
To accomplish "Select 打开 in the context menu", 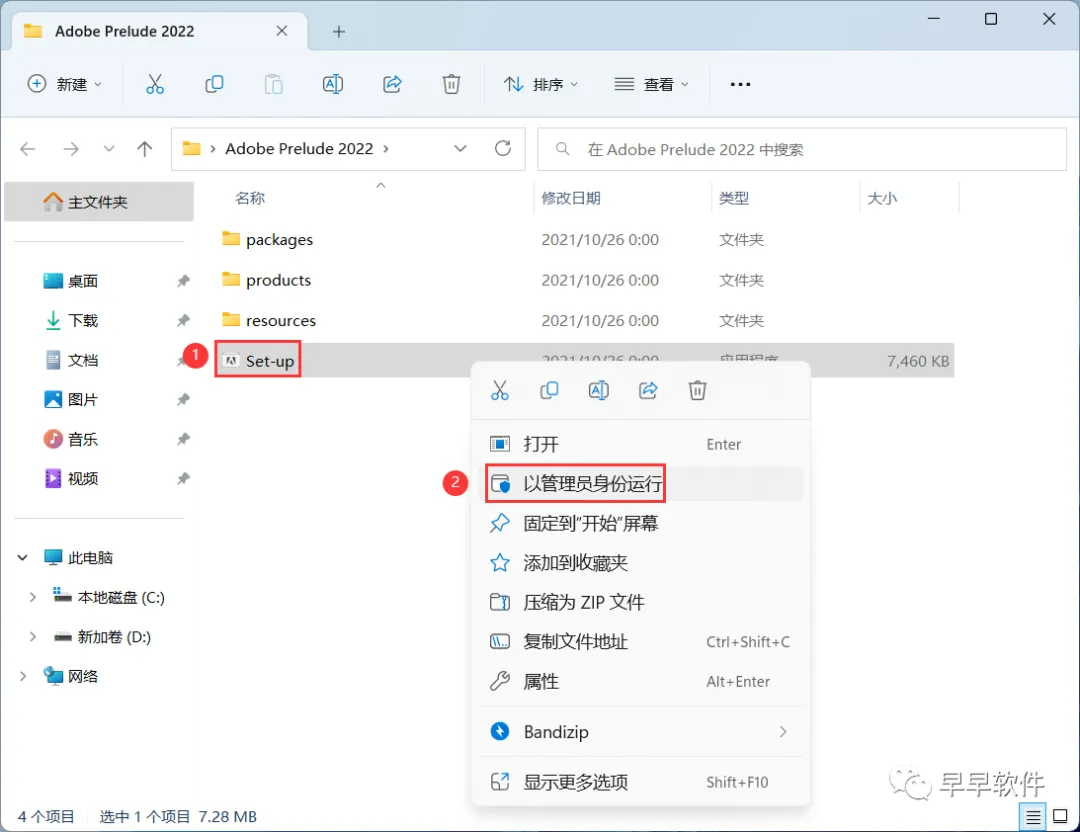I will [x=641, y=444].
